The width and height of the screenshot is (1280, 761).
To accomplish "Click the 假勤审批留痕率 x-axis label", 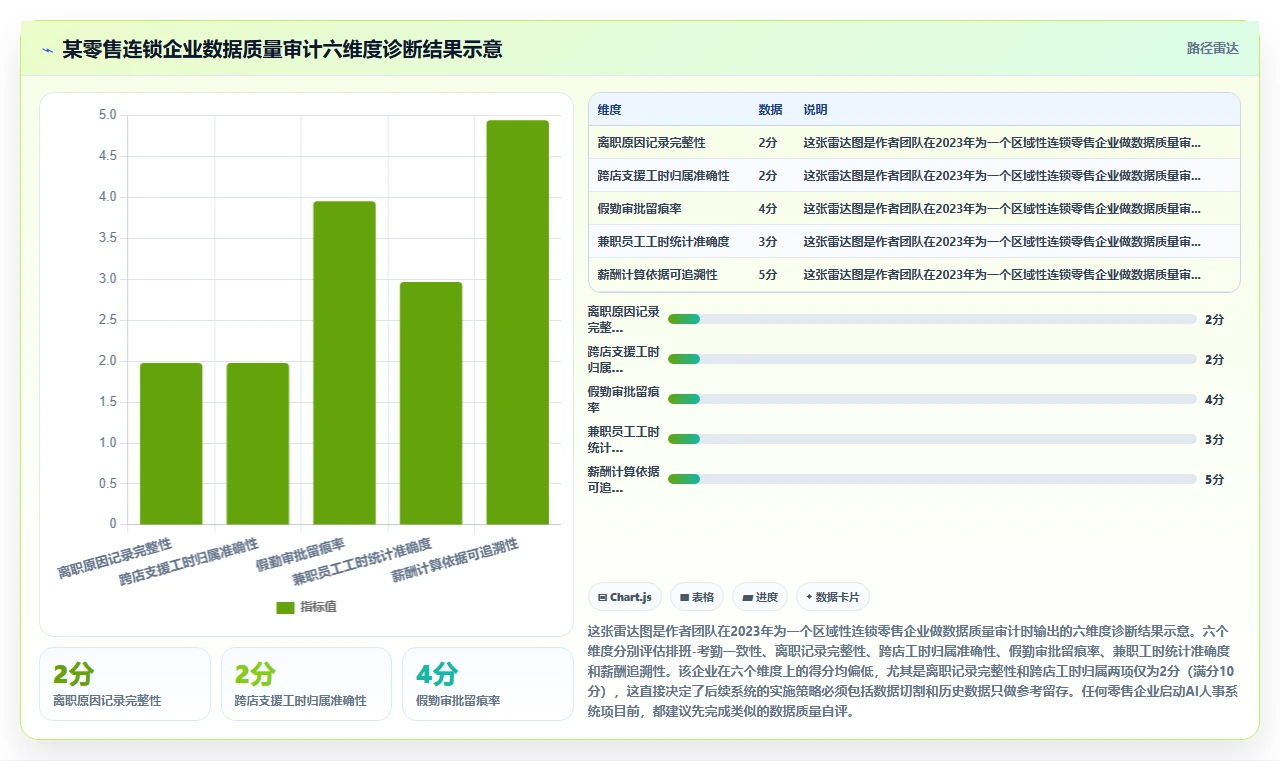I will point(300,554).
